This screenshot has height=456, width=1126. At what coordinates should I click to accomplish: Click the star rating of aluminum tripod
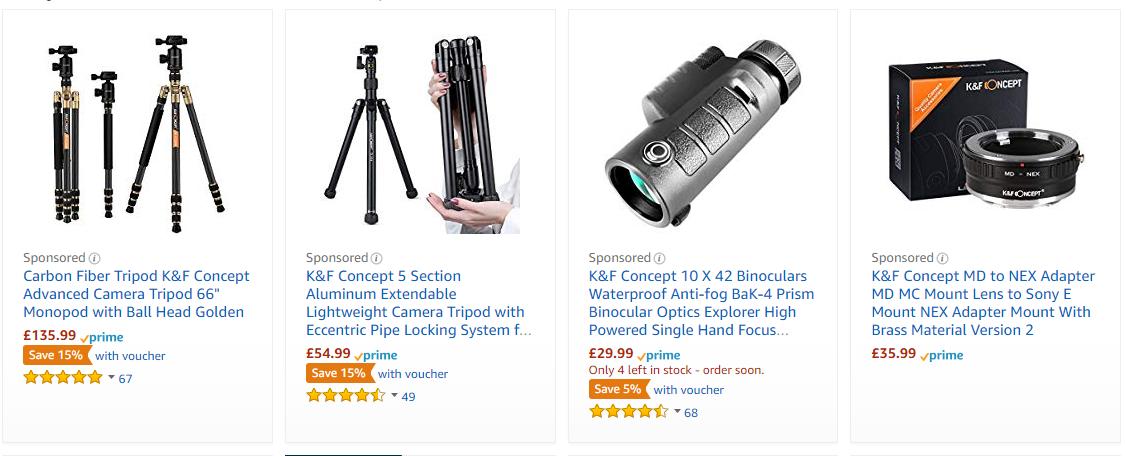[346, 396]
